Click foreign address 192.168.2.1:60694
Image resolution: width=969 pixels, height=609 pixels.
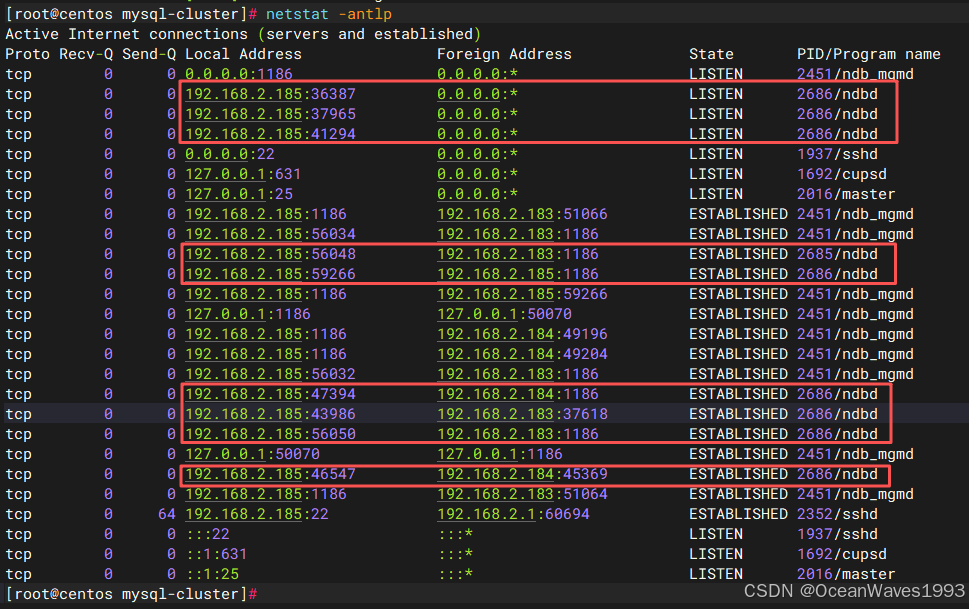(513, 514)
